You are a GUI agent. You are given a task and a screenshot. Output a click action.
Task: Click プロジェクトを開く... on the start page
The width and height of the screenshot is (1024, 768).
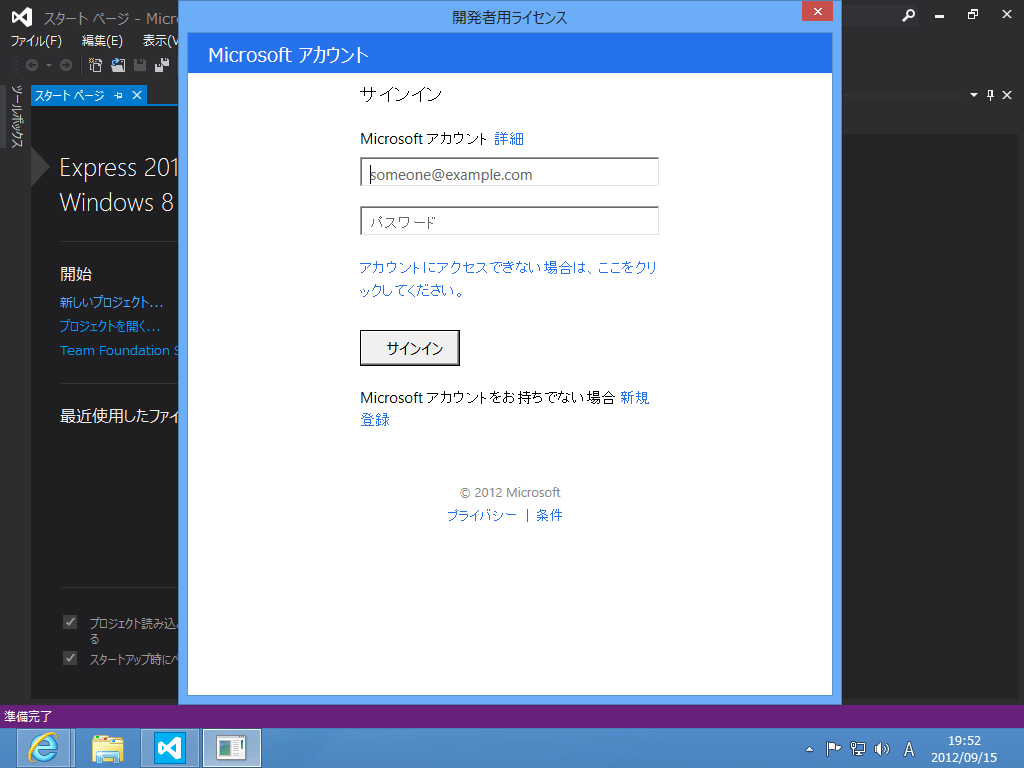tap(110, 326)
